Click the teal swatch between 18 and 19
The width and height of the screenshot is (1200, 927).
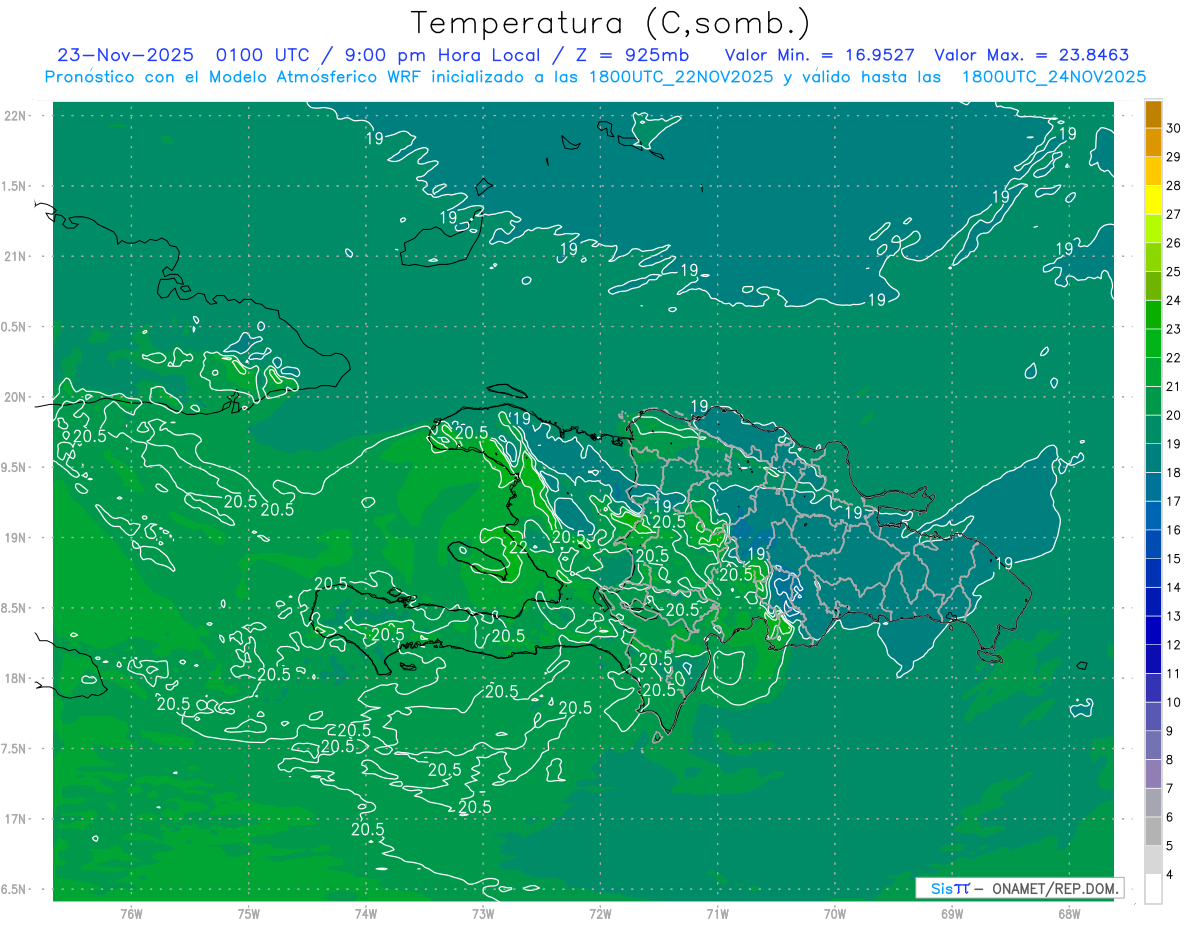(x=1154, y=458)
